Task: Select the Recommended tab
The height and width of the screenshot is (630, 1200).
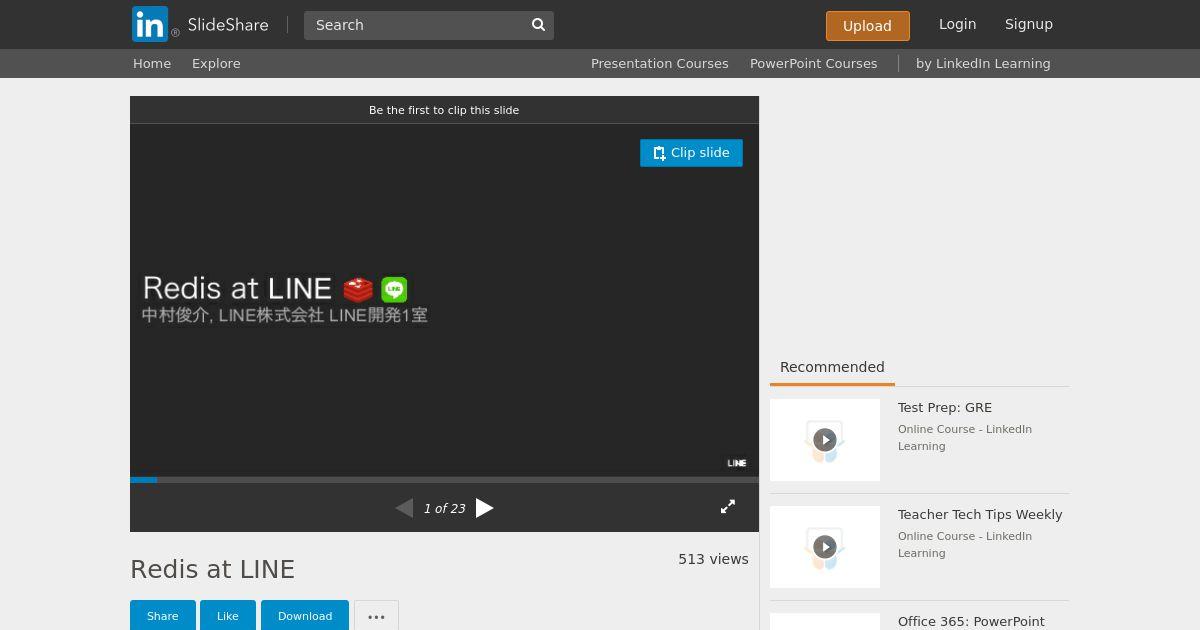Action: pos(832,367)
